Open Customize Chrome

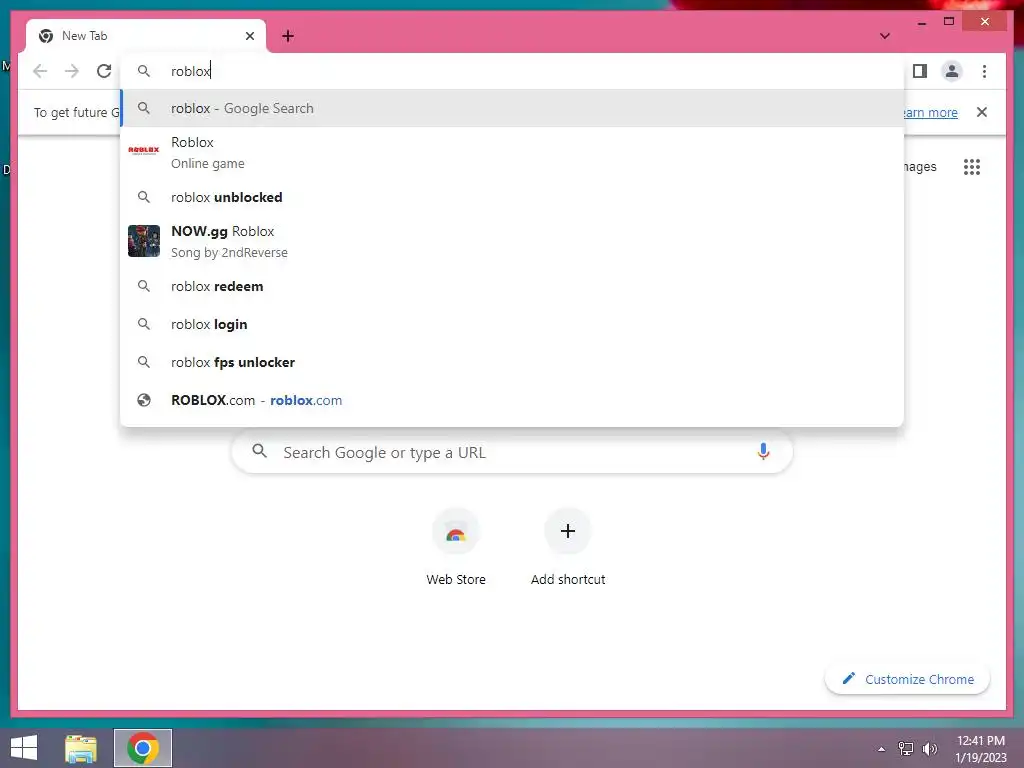[x=907, y=679]
